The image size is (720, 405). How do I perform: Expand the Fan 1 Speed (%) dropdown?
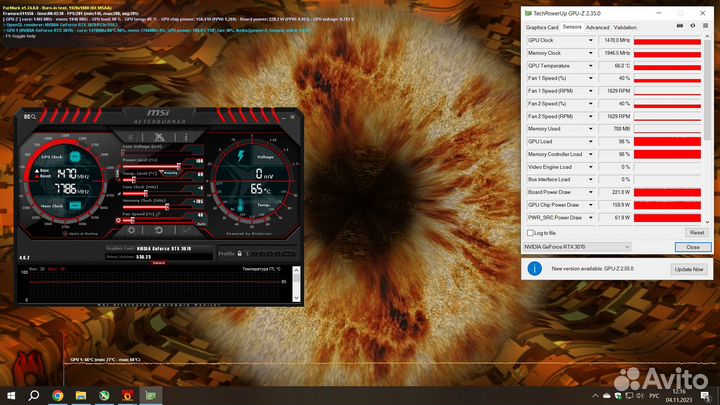[x=591, y=79]
